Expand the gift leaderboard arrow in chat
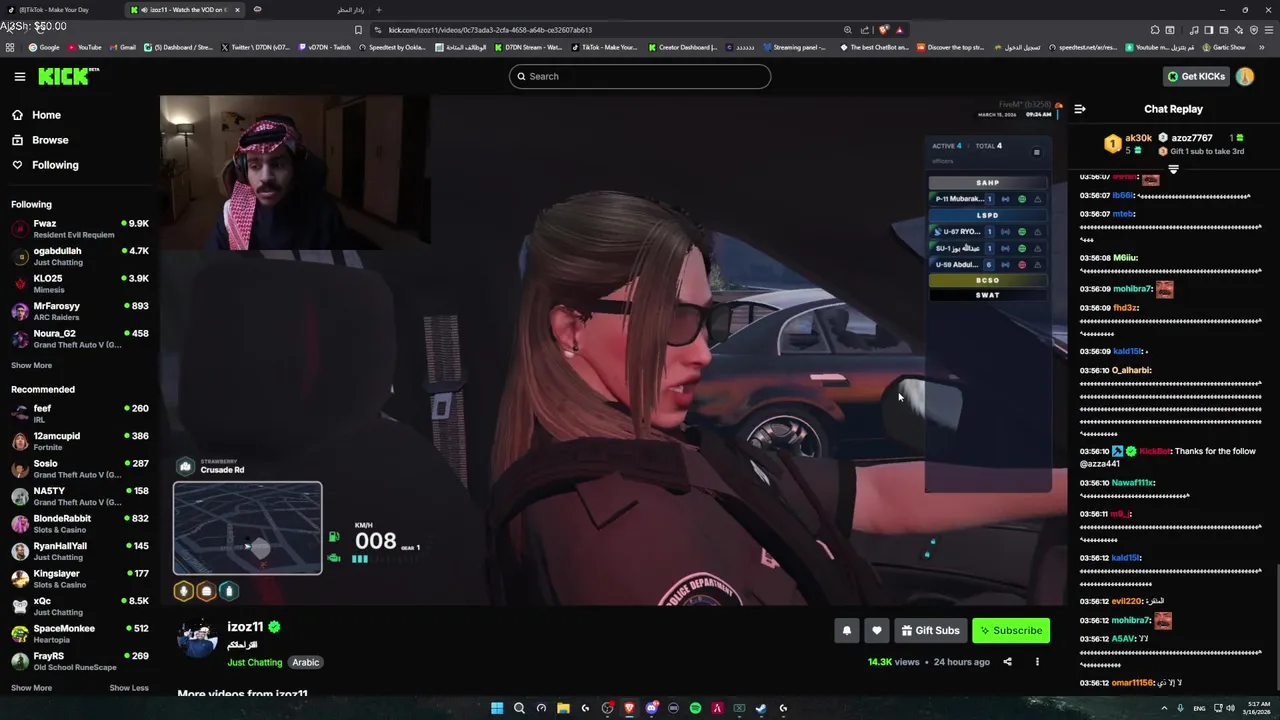The width and height of the screenshot is (1280, 720). pyautogui.click(x=1174, y=170)
